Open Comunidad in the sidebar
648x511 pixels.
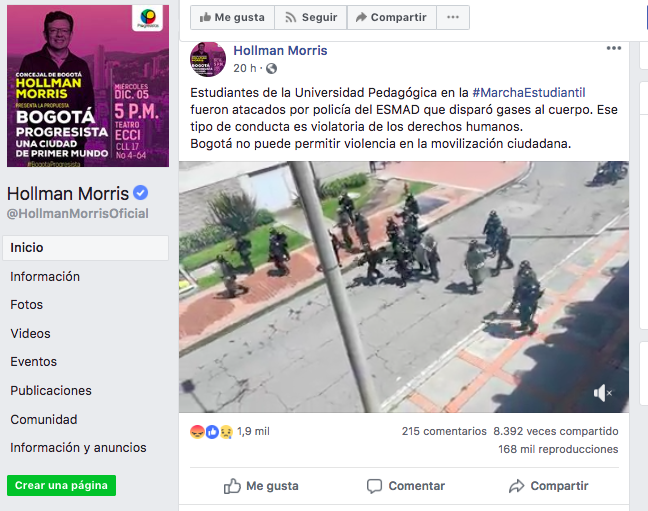[x=44, y=420]
